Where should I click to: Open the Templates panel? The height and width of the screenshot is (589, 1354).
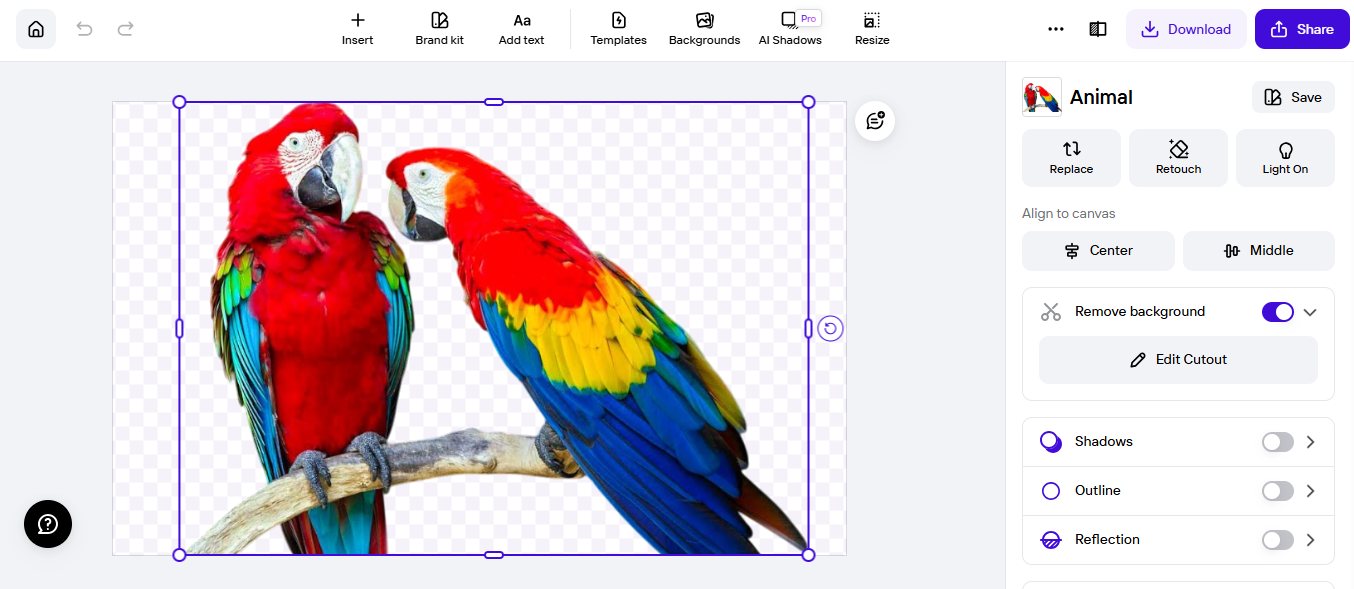point(618,28)
